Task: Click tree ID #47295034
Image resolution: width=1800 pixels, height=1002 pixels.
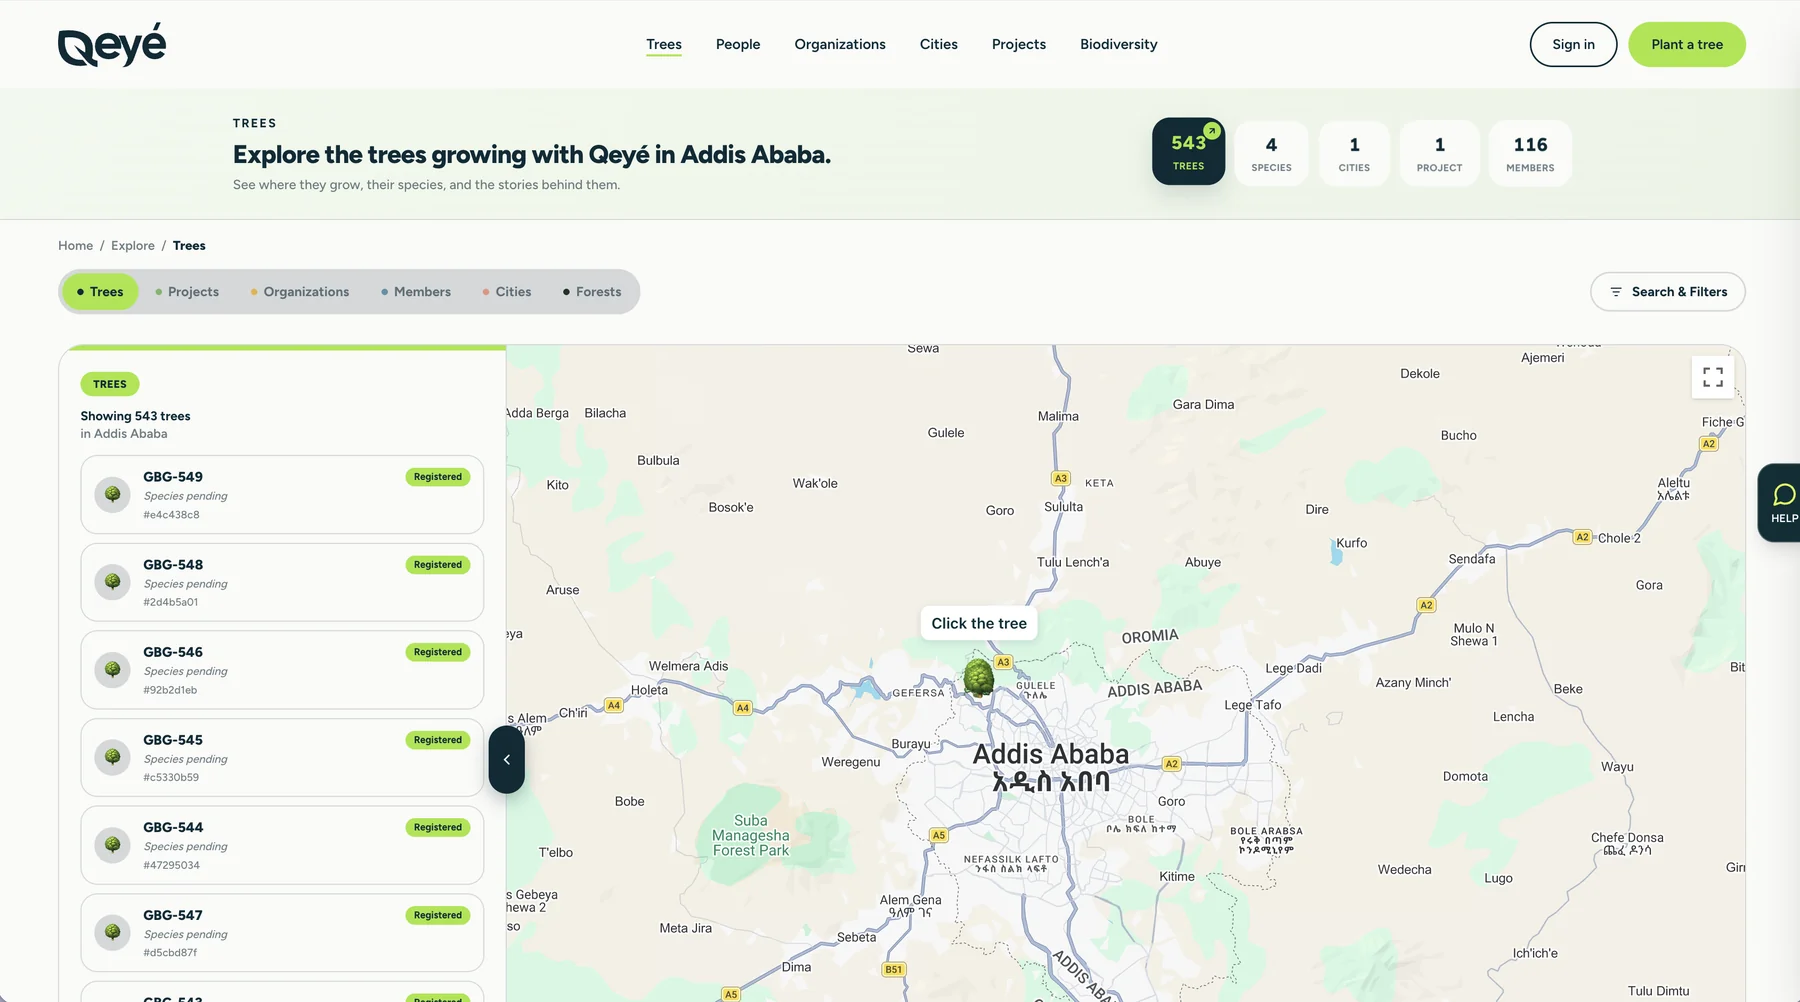Action: click(x=171, y=865)
